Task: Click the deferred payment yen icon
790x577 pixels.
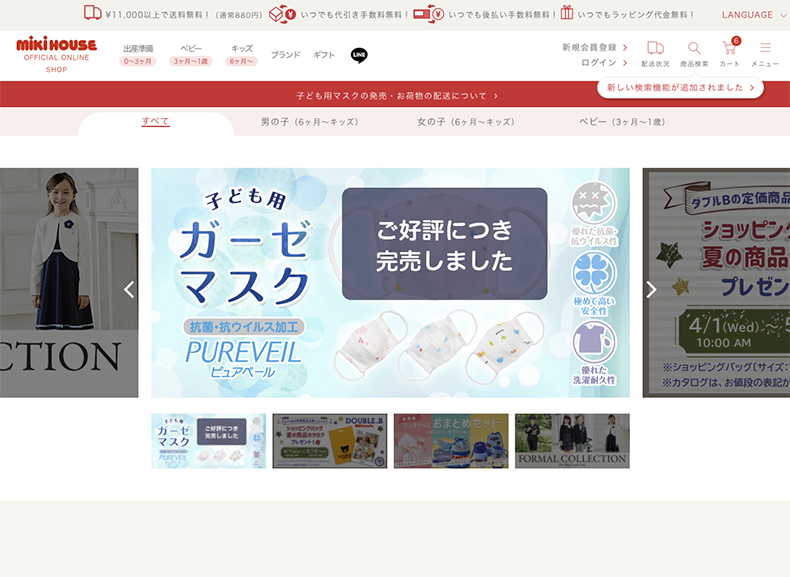Action: coord(428,14)
